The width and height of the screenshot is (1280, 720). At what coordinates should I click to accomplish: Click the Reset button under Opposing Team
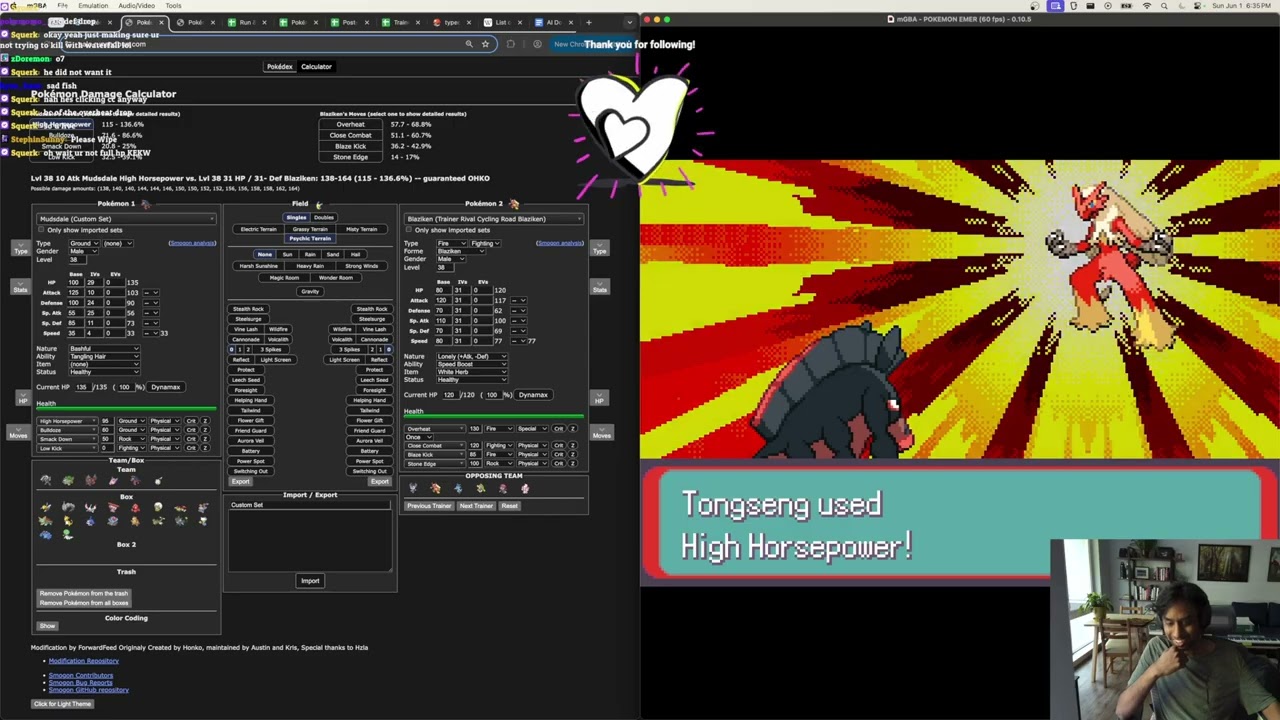point(509,506)
